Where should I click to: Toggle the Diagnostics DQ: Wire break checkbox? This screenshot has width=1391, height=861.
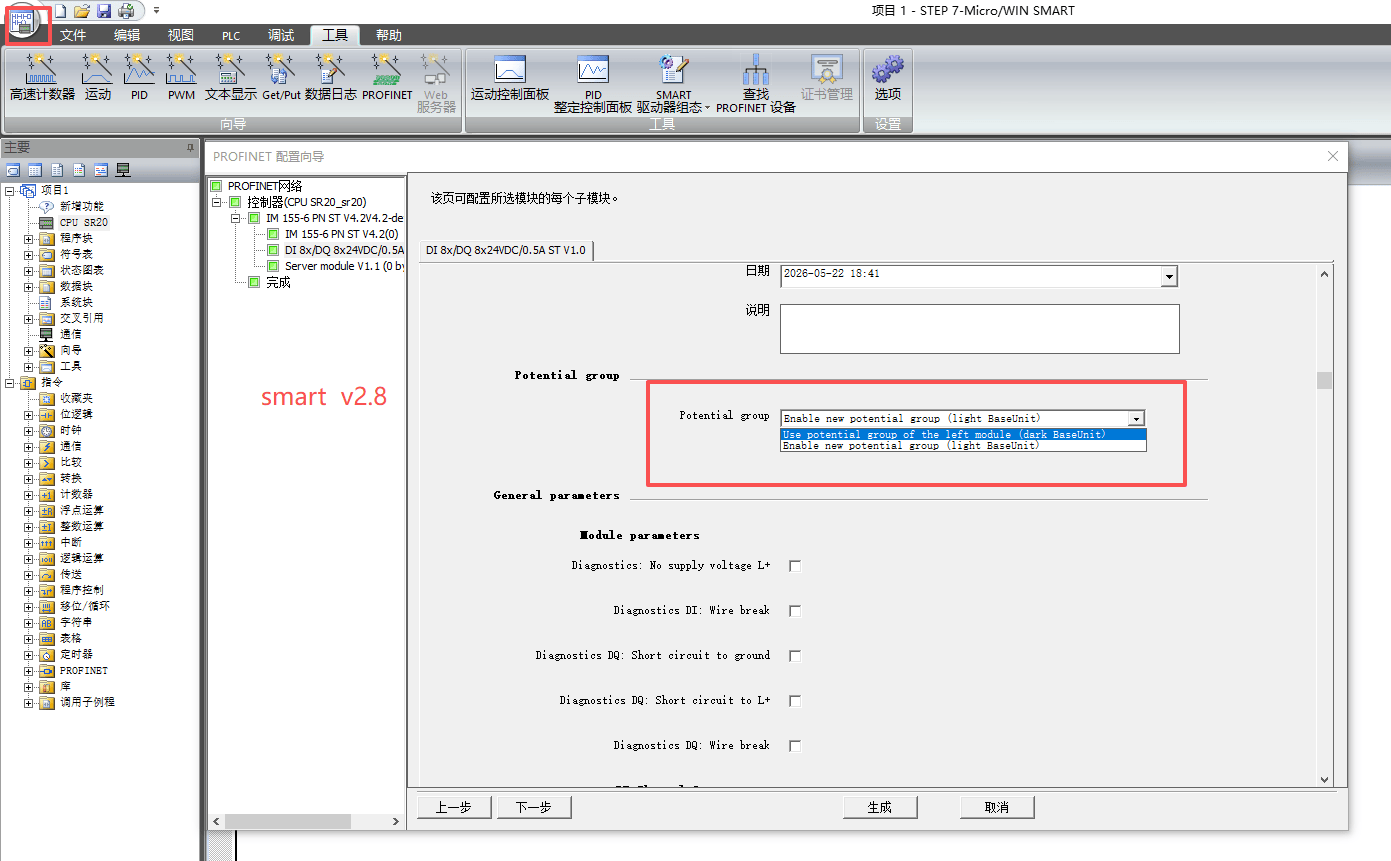tap(795, 746)
